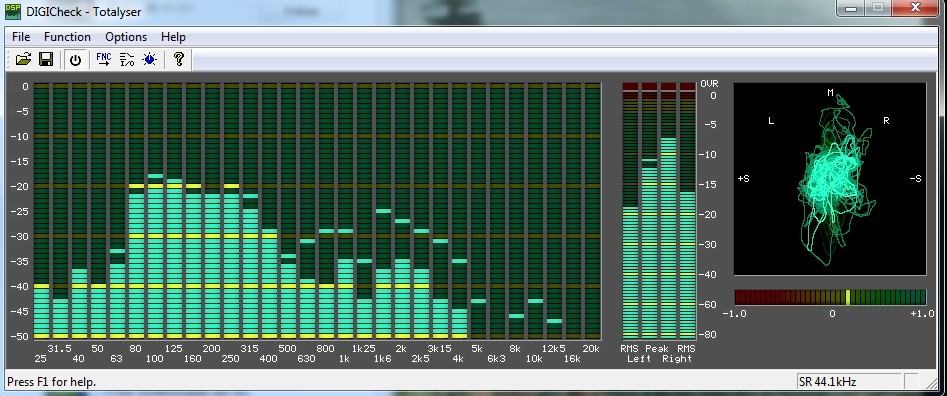Click the blue knob settings icon

click(150, 59)
